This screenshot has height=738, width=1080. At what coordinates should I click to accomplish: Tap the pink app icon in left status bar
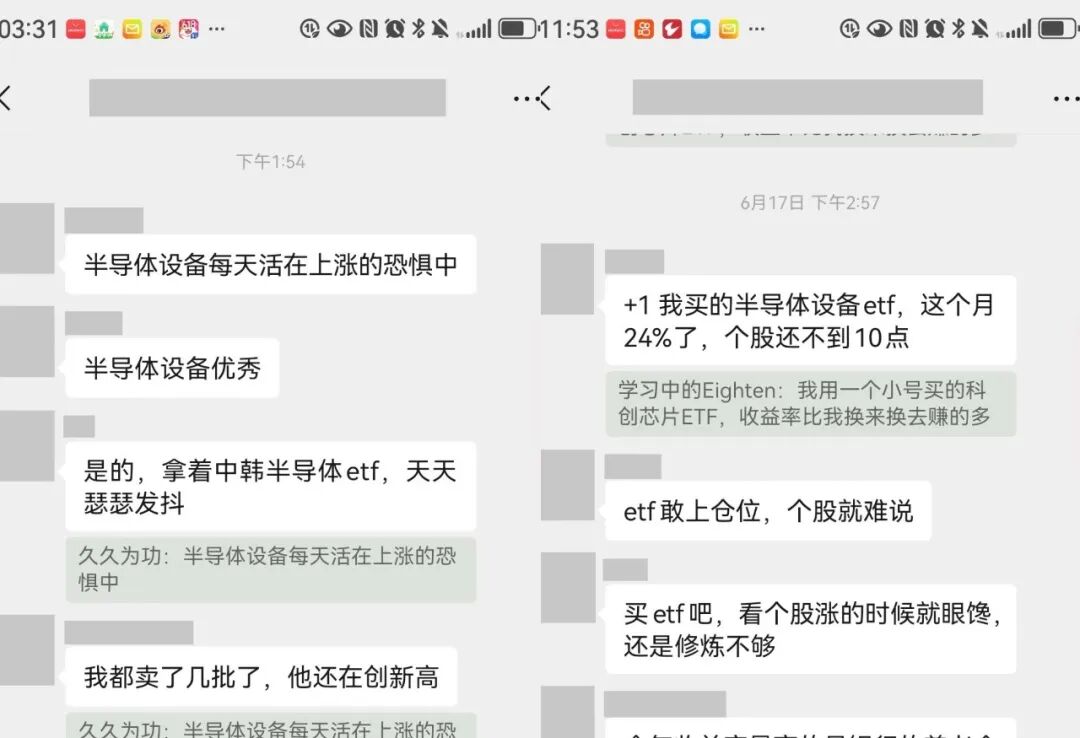tap(189, 29)
